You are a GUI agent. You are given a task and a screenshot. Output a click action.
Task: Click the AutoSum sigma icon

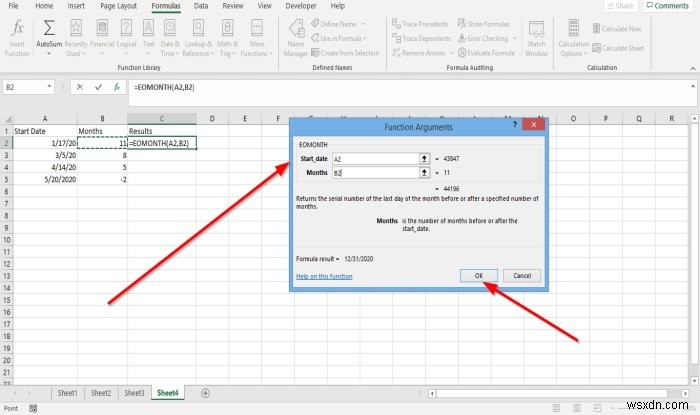pyautogui.click(x=49, y=28)
